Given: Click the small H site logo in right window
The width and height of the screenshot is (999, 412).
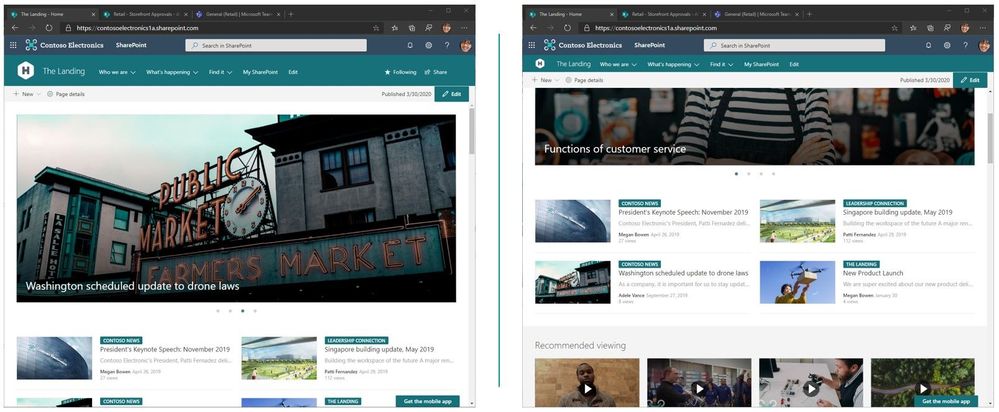Looking at the screenshot, I should pyautogui.click(x=540, y=64).
